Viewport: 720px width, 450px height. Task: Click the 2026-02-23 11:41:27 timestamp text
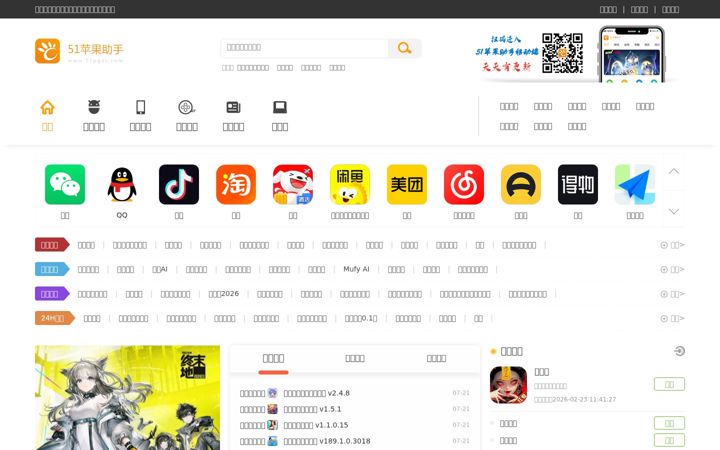coord(585,399)
